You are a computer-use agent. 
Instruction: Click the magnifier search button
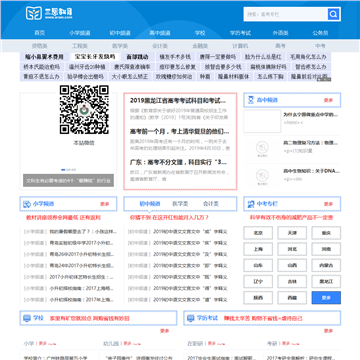[x=333, y=14]
